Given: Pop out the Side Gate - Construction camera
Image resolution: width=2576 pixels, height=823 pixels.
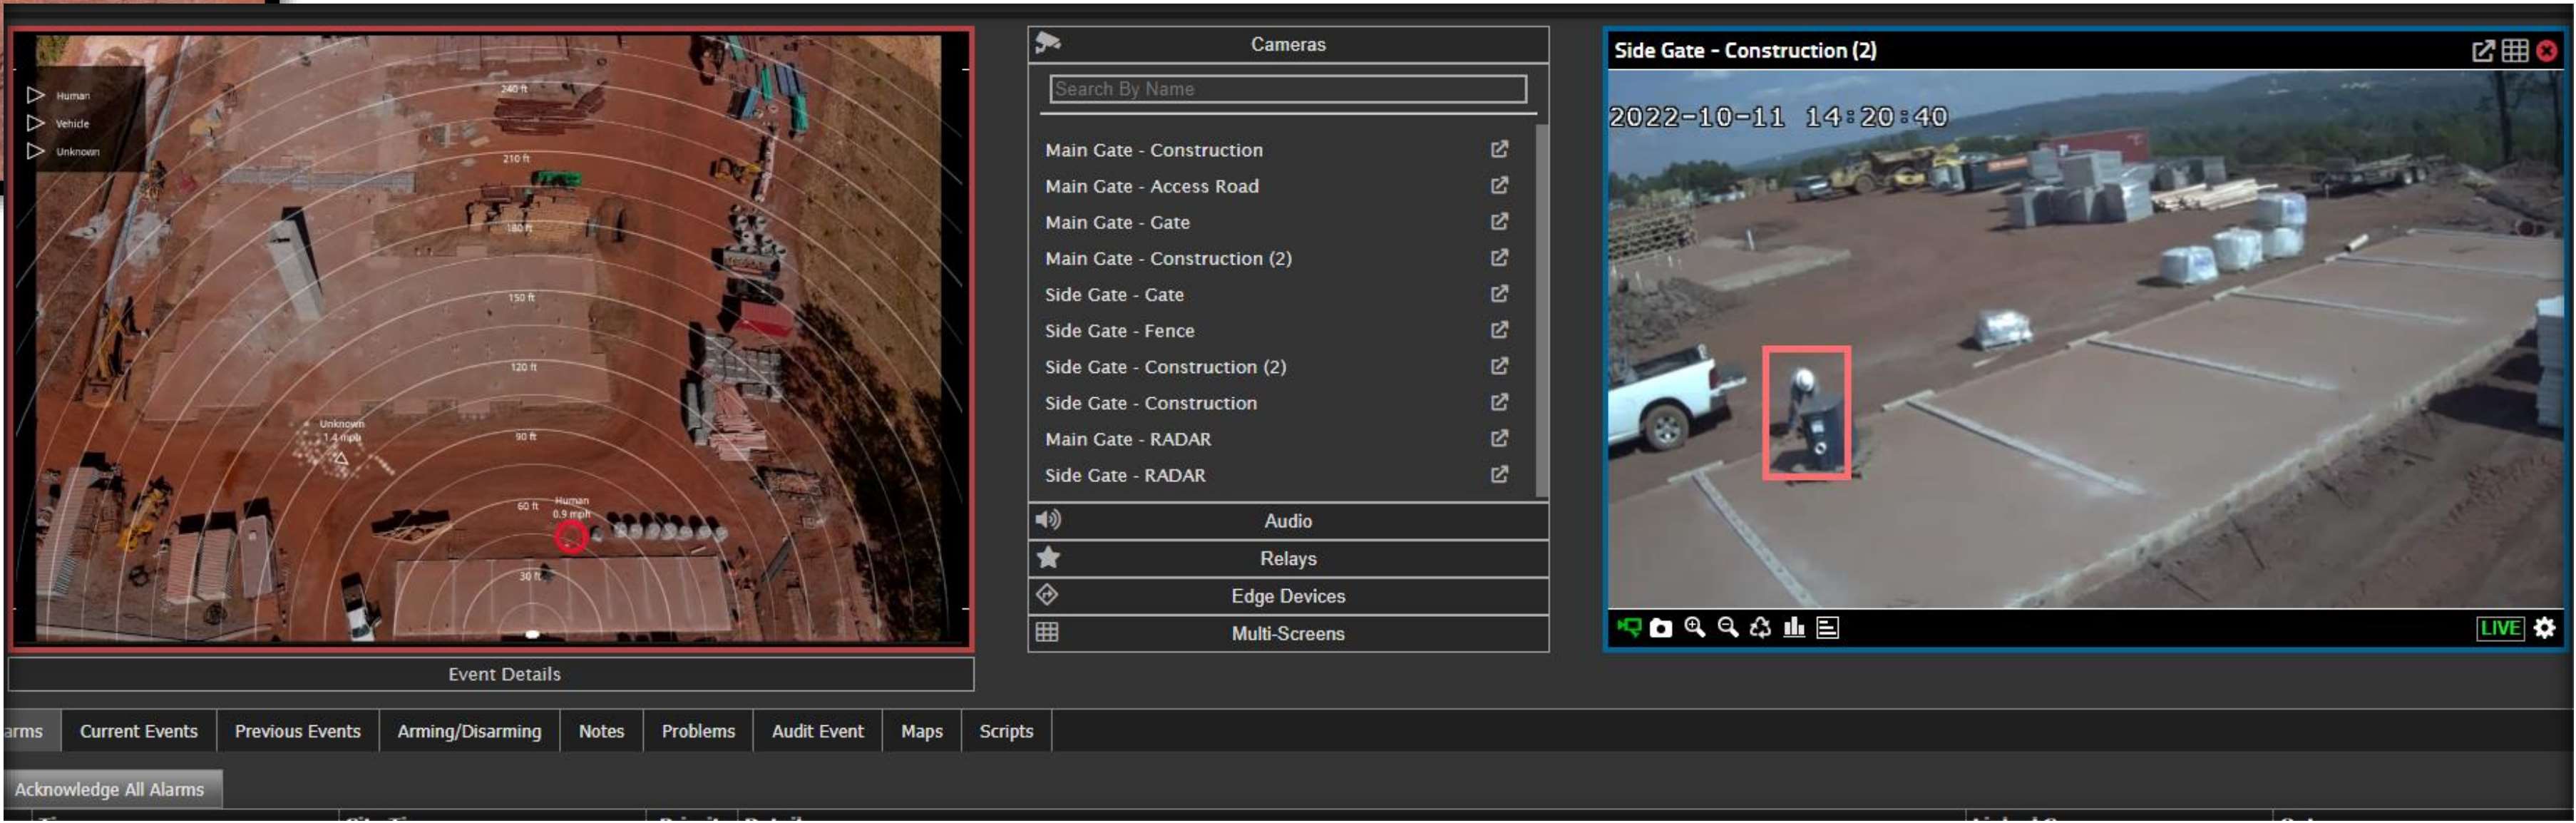Looking at the screenshot, I should pyautogui.click(x=1500, y=402).
